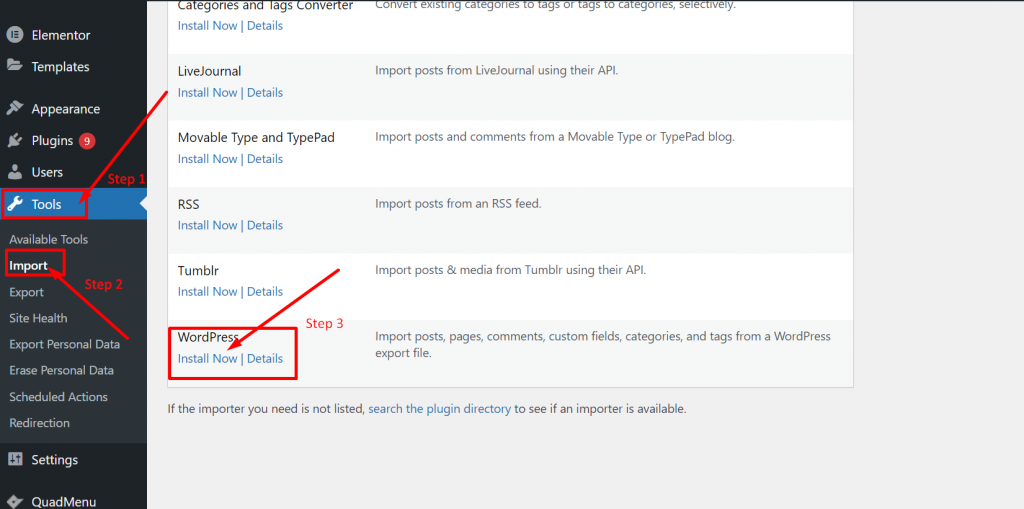Click the Plugins update count badge
1024x509 pixels.
[87, 141]
